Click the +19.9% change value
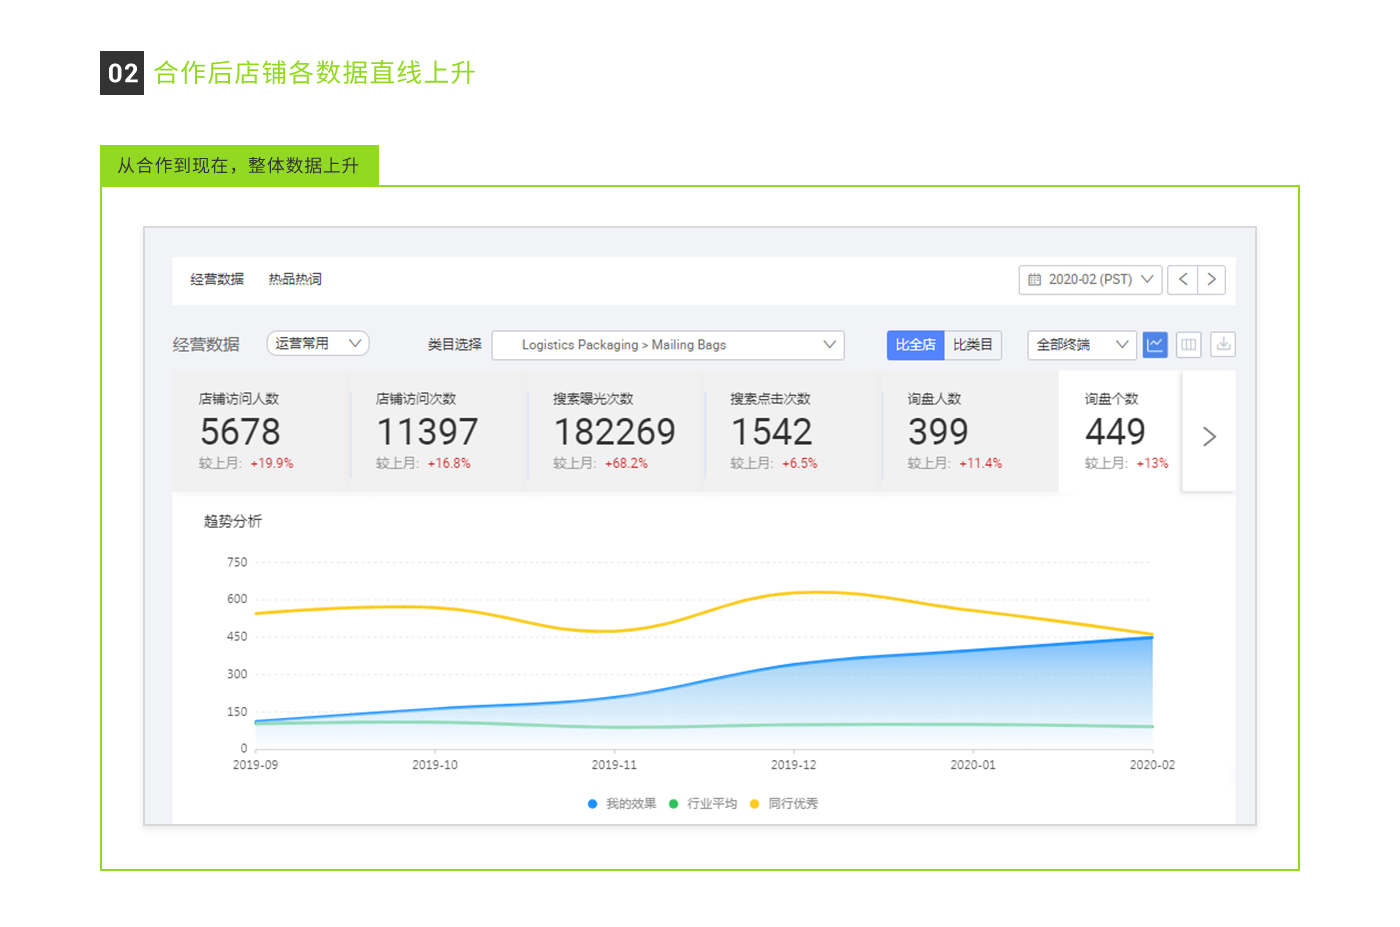Image resolution: width=1400 pixels, height=927 pixels. tap(272, 463)
